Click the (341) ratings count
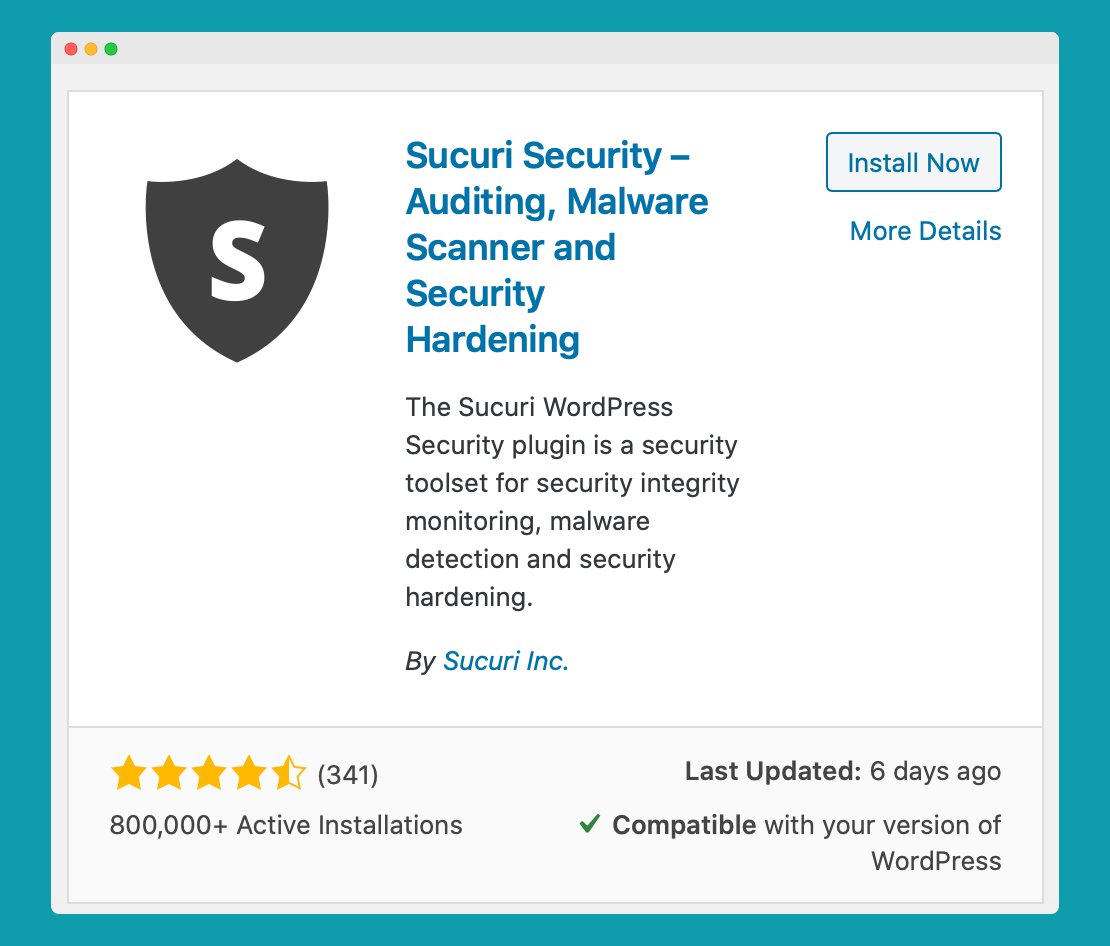Image resolution: width=1110 pixels, height=946 pixels. tap(348, 775)
